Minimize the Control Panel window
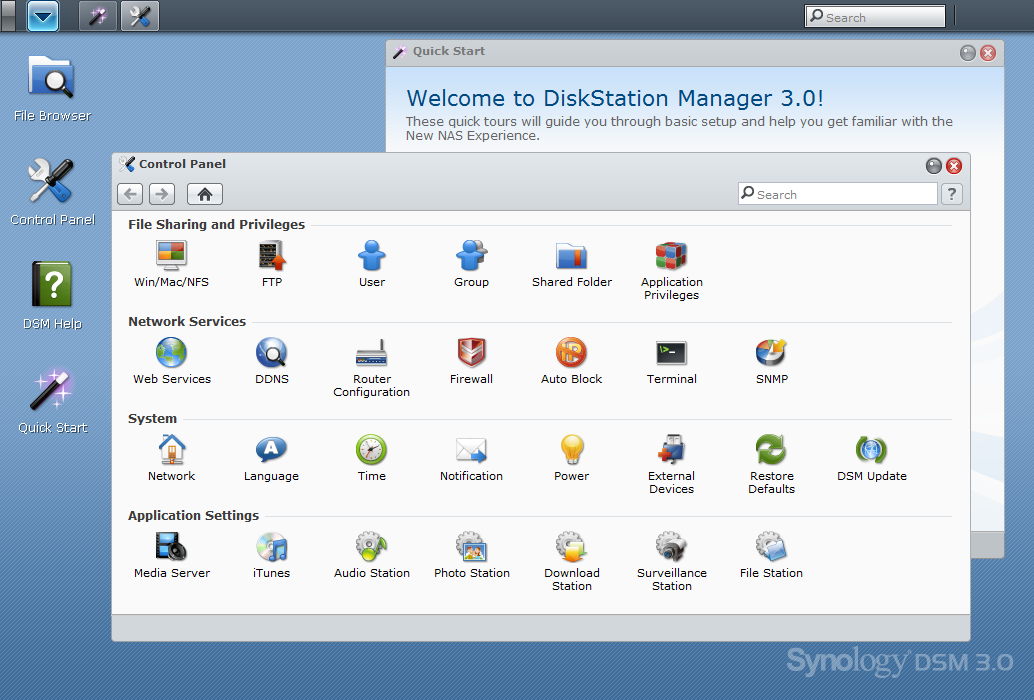Viewport: 1034px width, 700px height. coord(933,165)
